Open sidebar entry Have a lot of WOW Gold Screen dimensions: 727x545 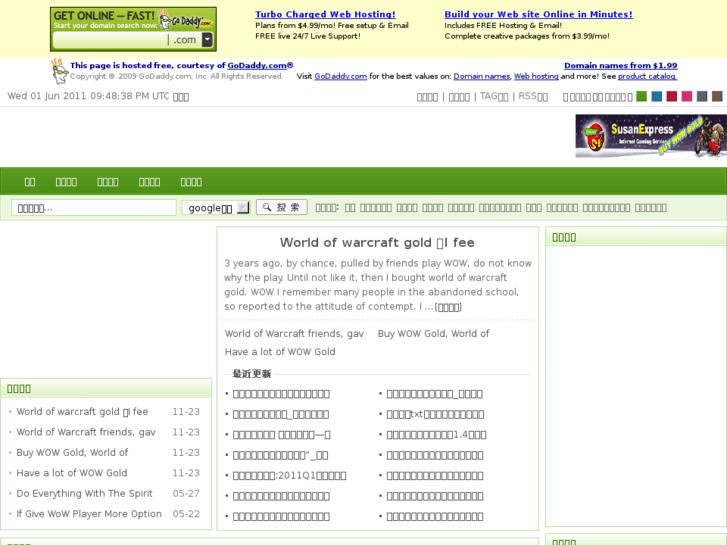point(71,473)
